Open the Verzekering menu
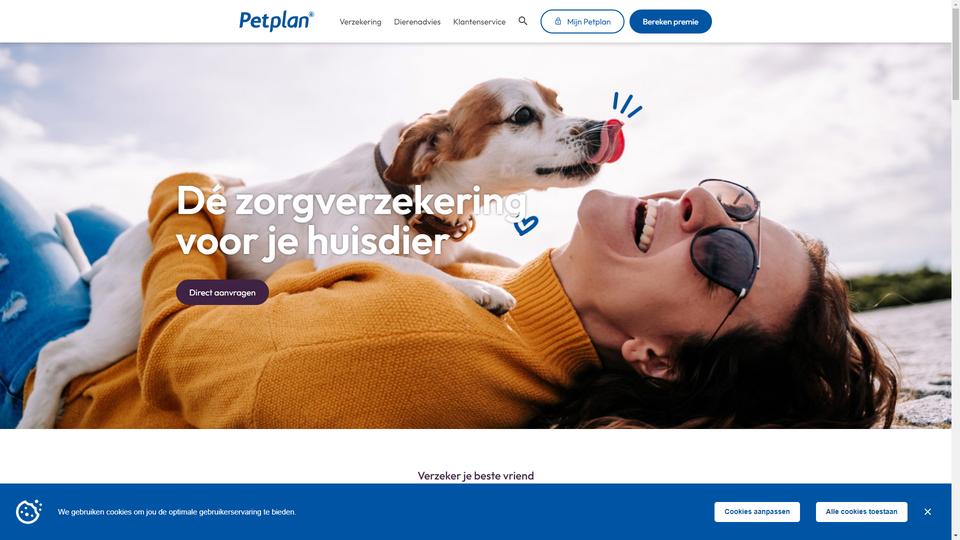 tap(360, 21)
